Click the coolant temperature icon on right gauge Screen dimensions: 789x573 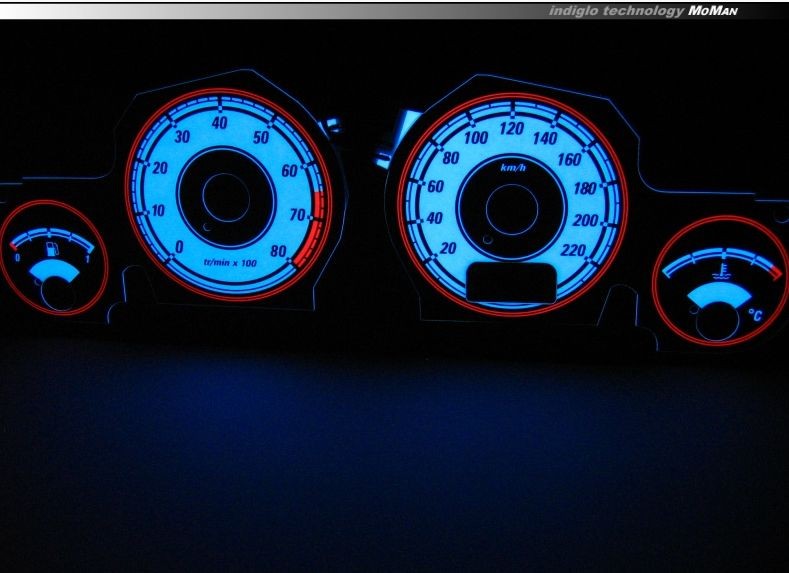coord(718,269)
